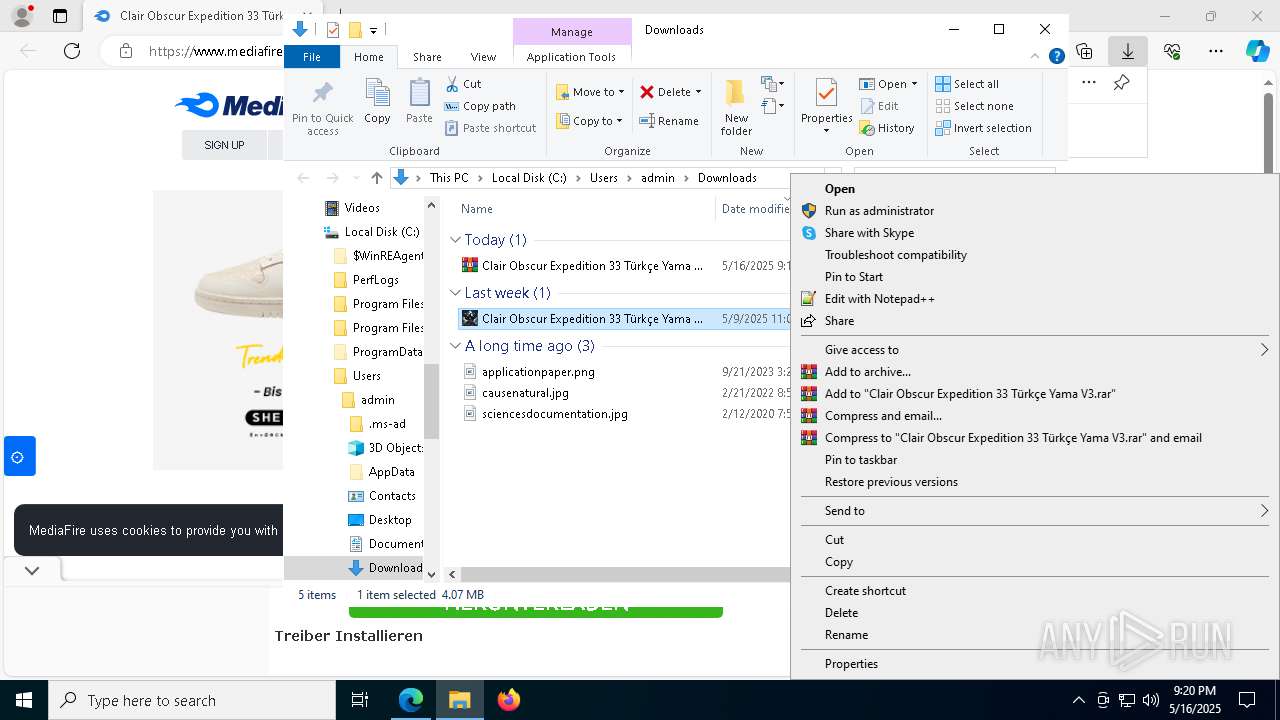
Task: Choose Share with Skype
Action: click(x=1035, y=233)
